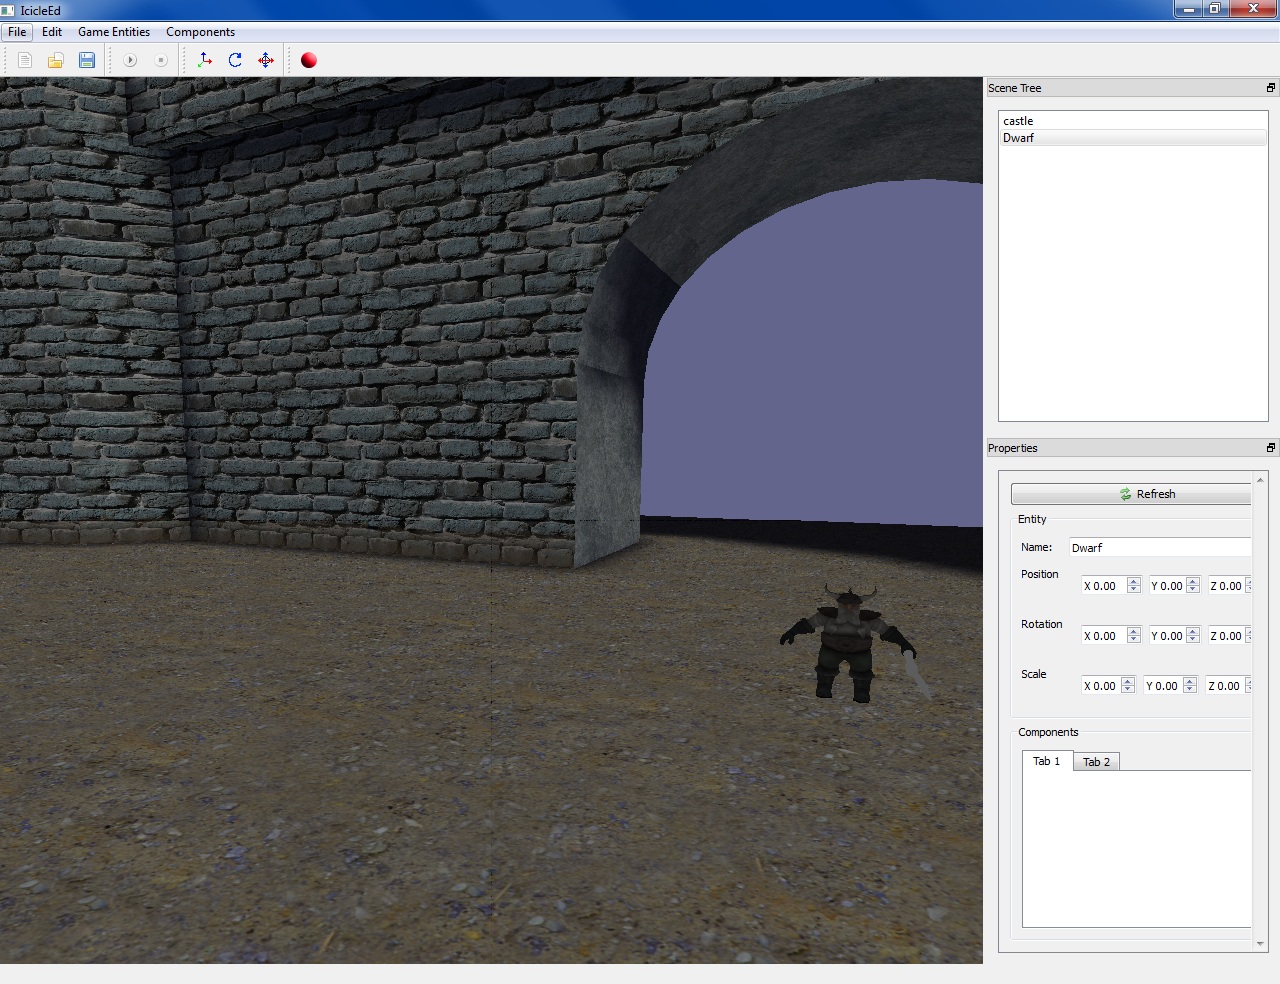The width and height of the screenshot is (1280, 984).
Task: Open the Components menu
Action: [200, 31]
